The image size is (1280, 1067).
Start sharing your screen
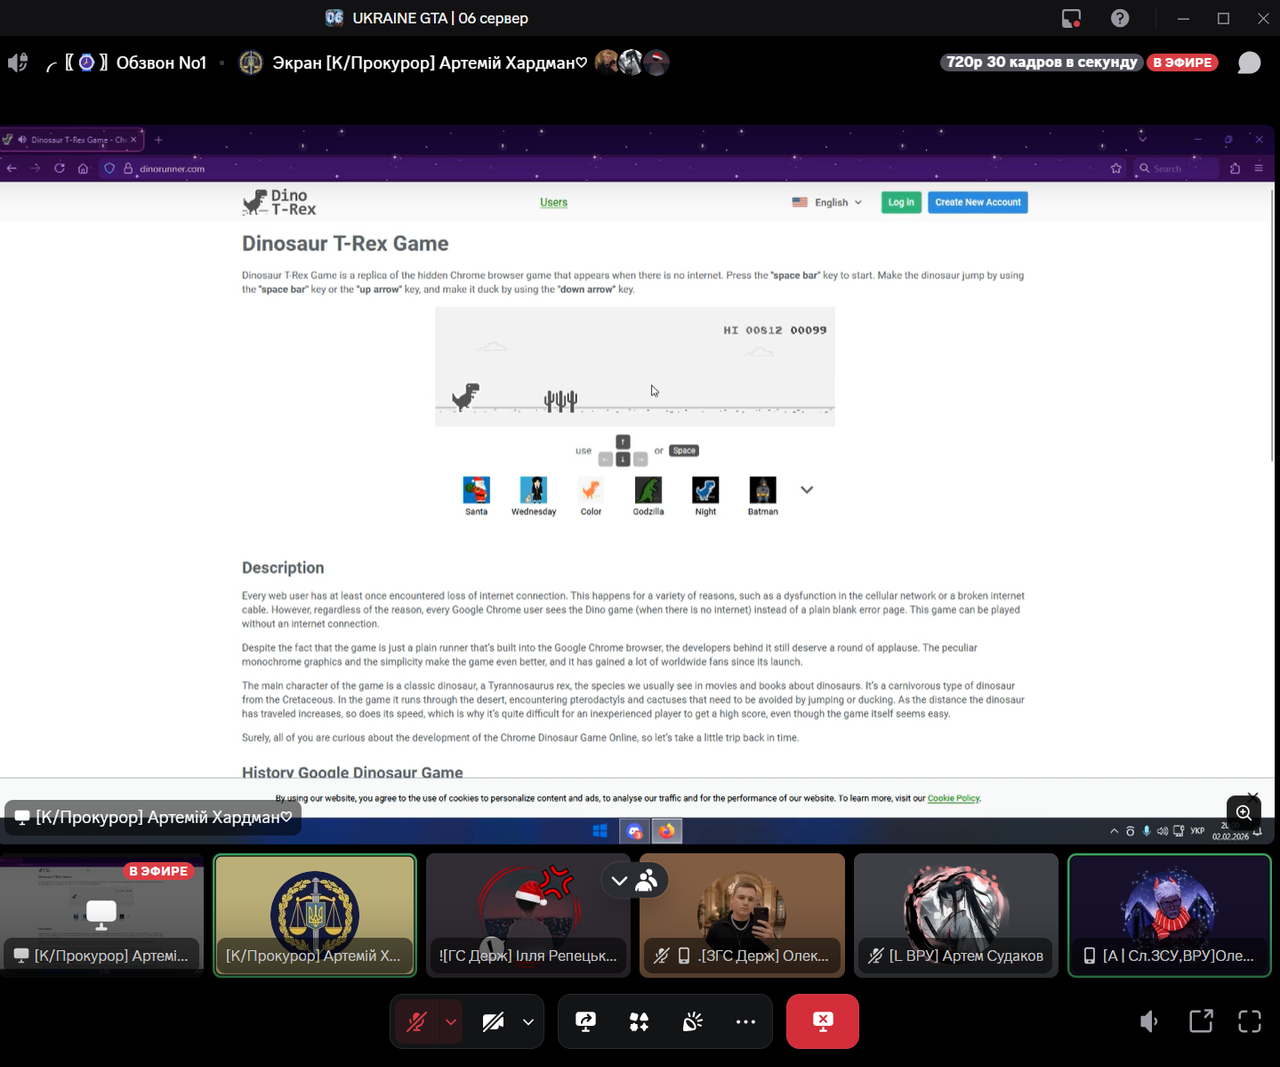pyautogui.click(x=586, y=1021)
